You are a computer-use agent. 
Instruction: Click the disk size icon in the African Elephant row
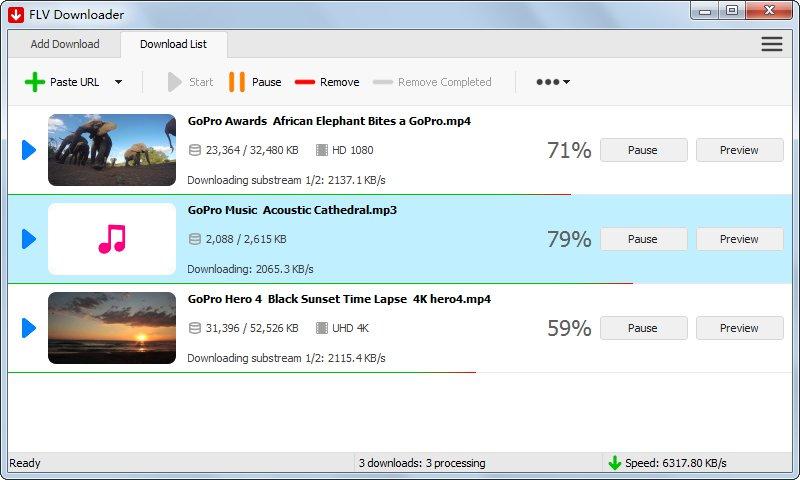coord(194,150)
